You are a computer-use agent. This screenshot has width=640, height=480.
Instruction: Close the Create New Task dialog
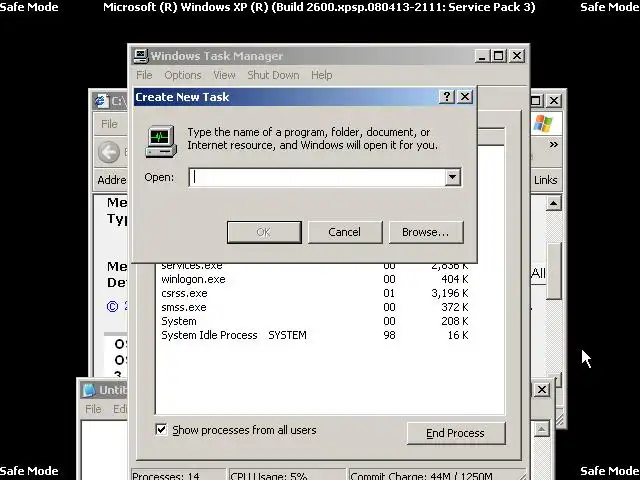[465, 97]
